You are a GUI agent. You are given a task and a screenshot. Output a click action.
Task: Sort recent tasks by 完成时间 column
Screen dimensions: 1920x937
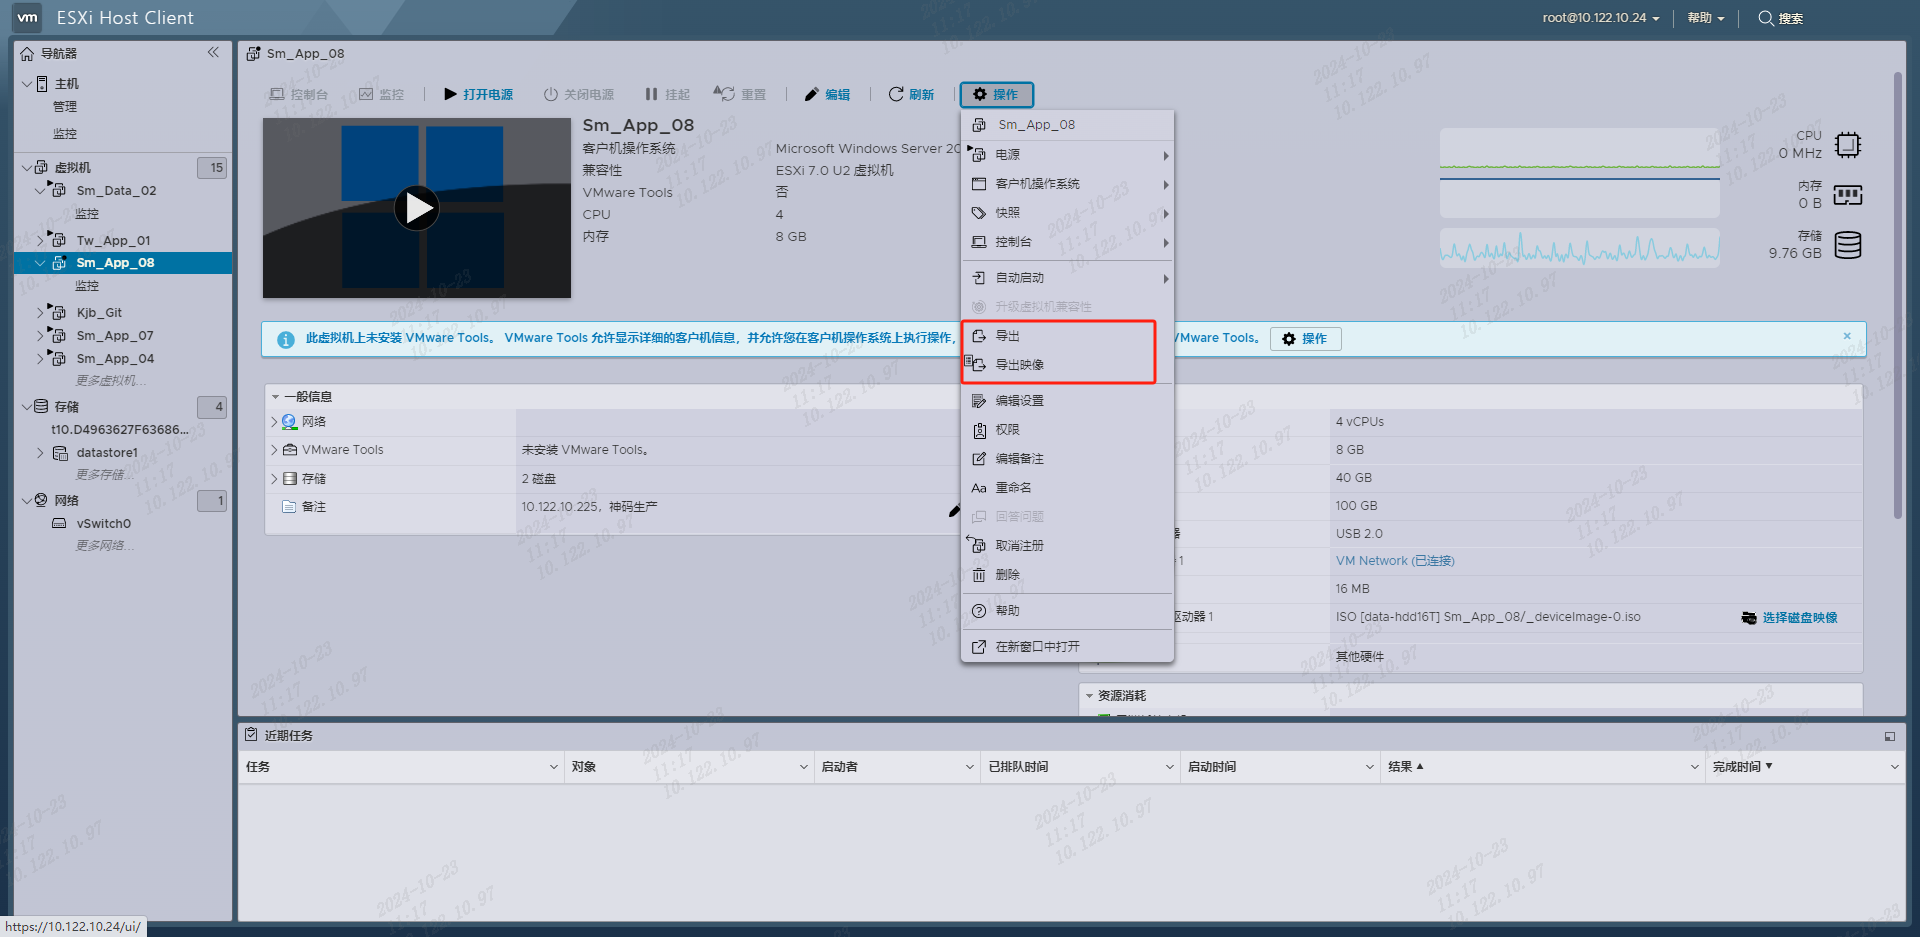1742,767
